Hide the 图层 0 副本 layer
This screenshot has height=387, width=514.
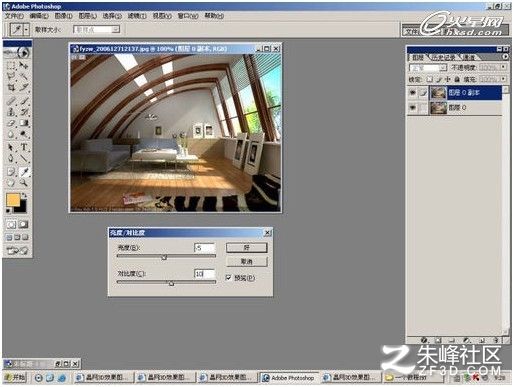(x=413, y=93)
